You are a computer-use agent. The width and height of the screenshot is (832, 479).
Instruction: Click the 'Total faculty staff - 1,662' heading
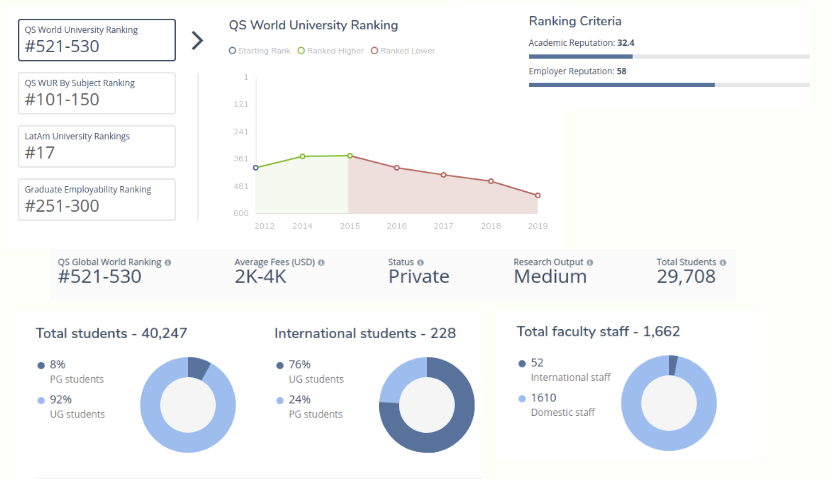coord(598,332)
